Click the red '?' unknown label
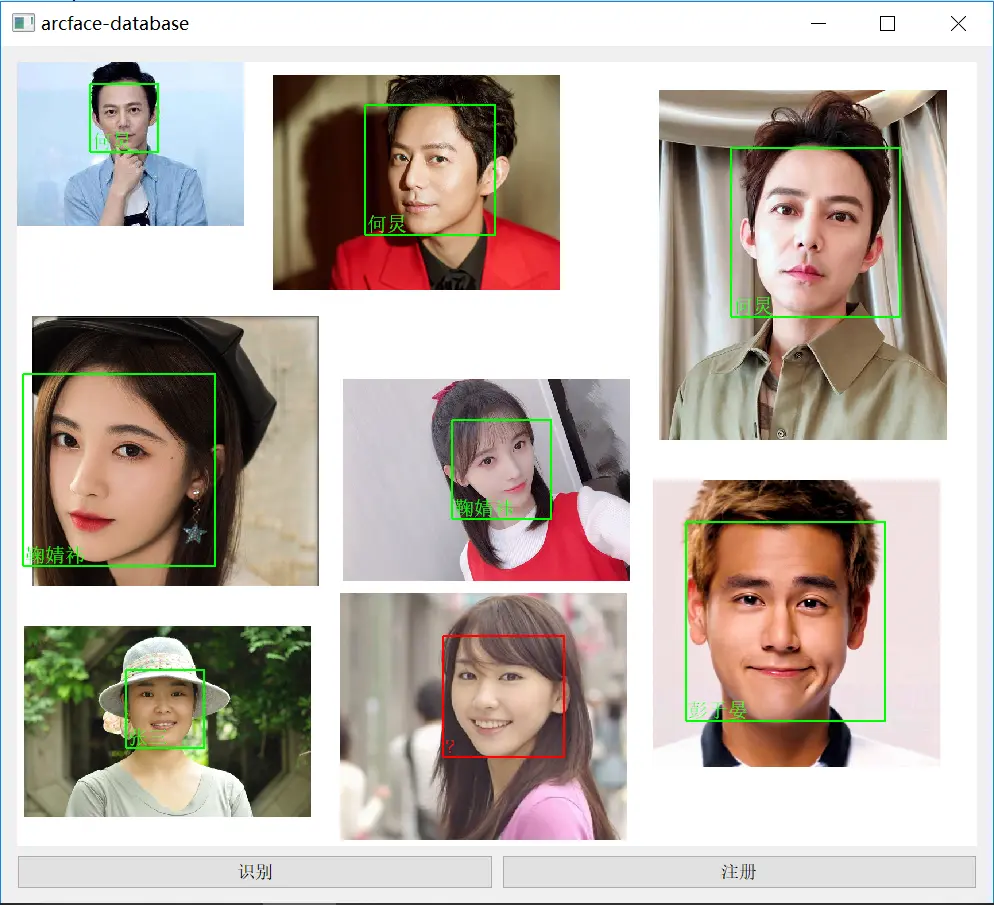This screenshot has width=994, height=905. click(x=449, y=747)
